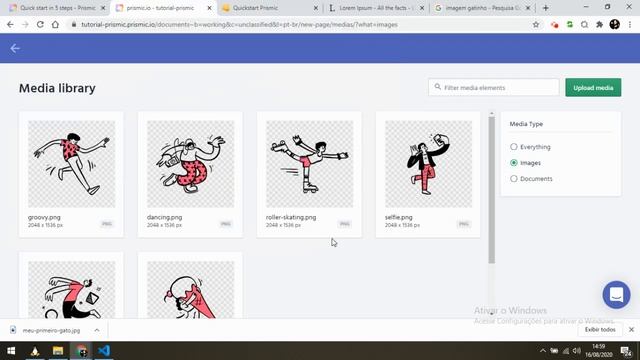Image resolution: width=640 pixels, height=360 pixels.
Task: Select the roller-skating.png image thumbnail
Action: click(309, 164)
